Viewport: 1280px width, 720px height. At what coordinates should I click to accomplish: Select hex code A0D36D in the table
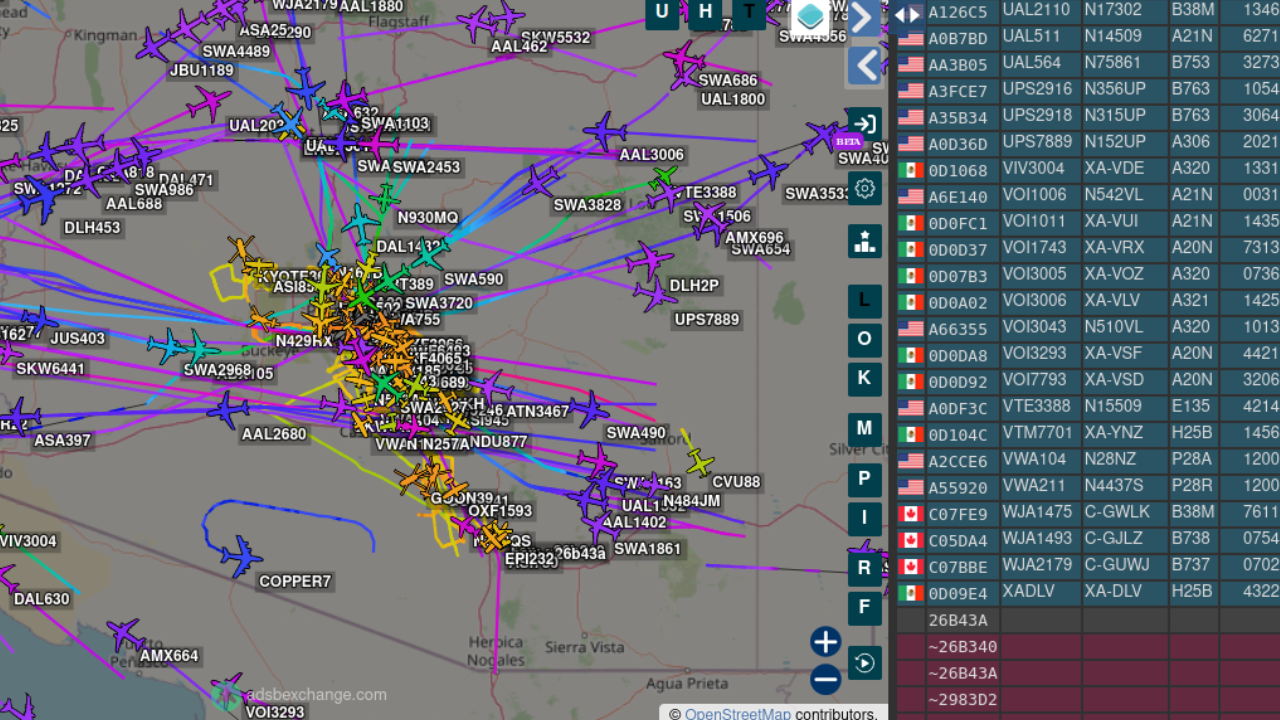point(957,143)
